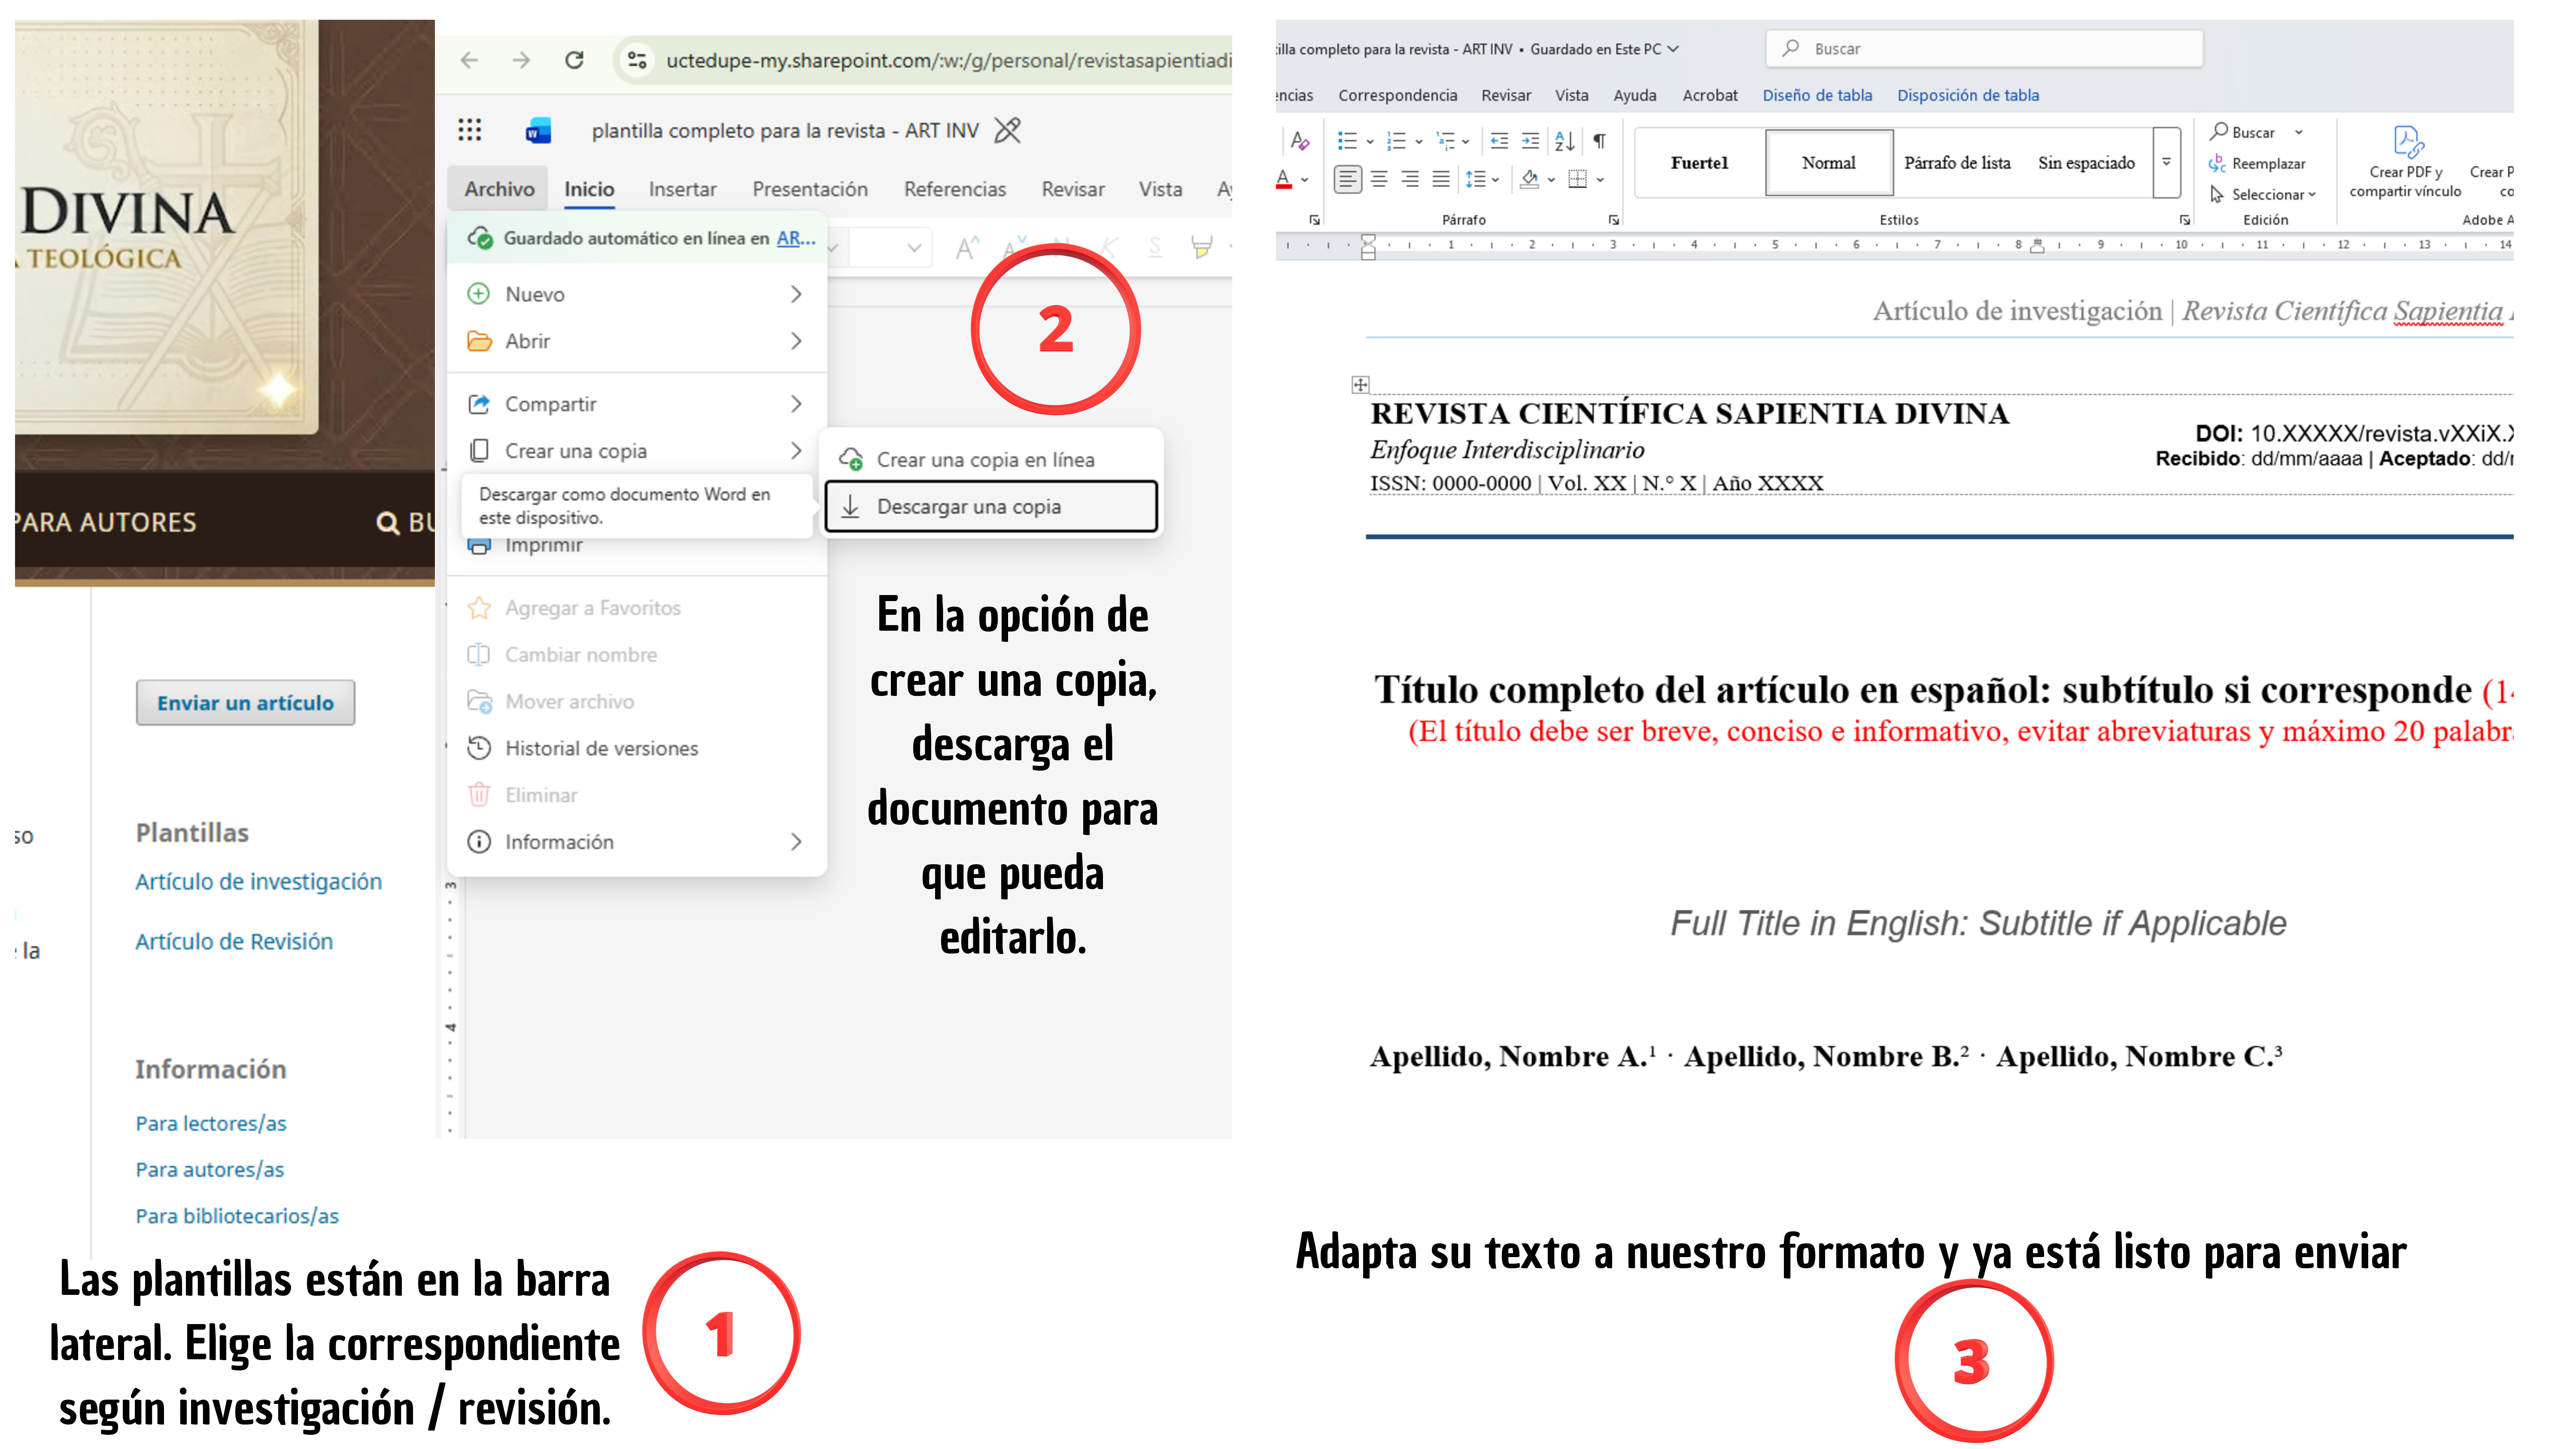This screenshot has width=2576, height=1449.
Task: Click the Buscar search field
Action: pyautogui.click(x=1984, y=49)
